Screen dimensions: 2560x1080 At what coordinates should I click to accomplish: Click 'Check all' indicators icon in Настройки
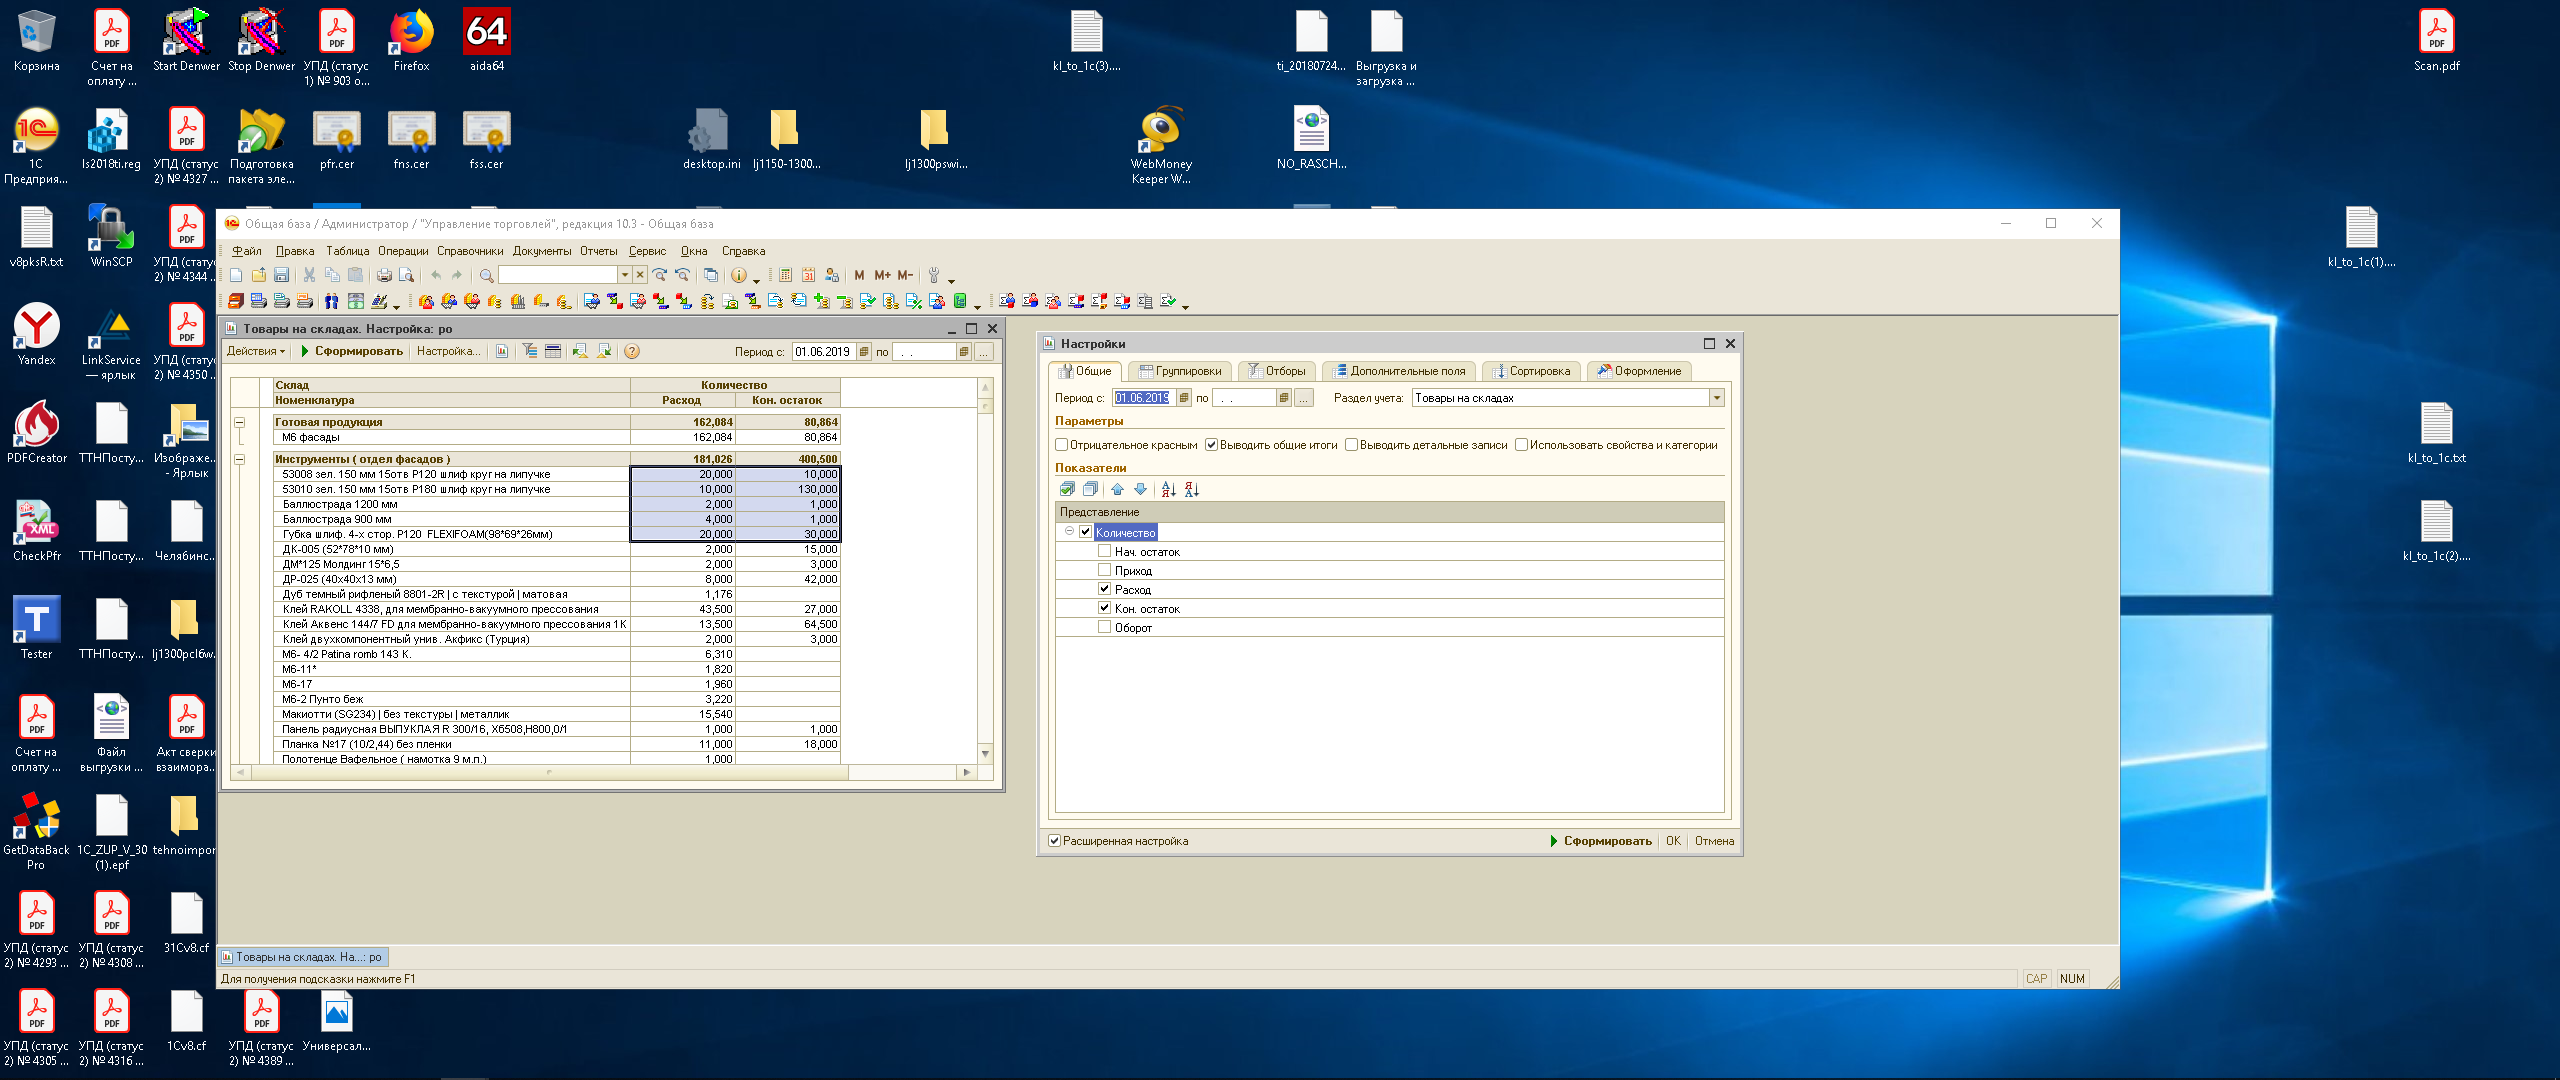click(x=1067, y=489)
